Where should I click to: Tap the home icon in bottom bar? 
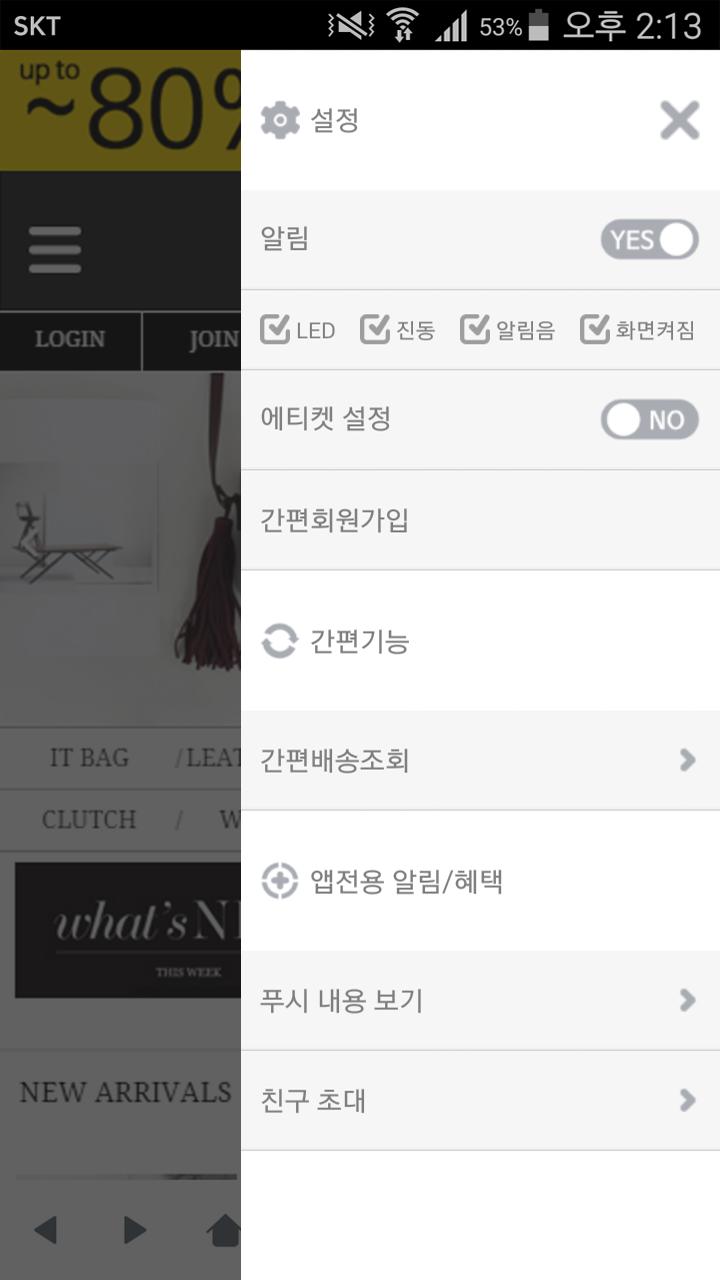(224, 1230)
